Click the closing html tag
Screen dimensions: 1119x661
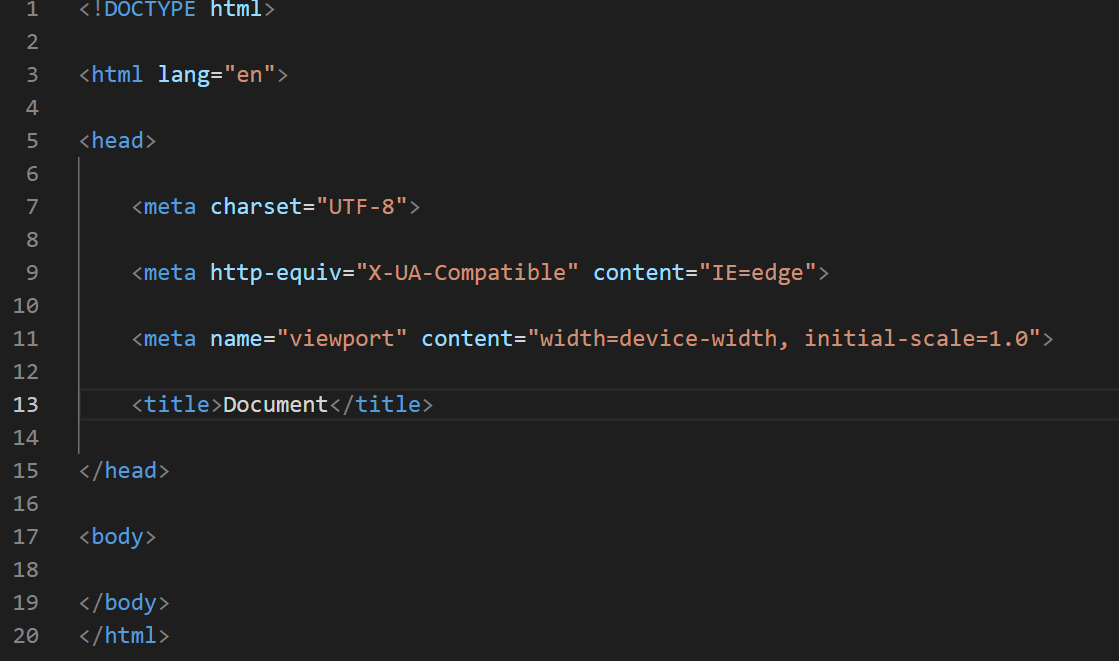coord(124,635)
